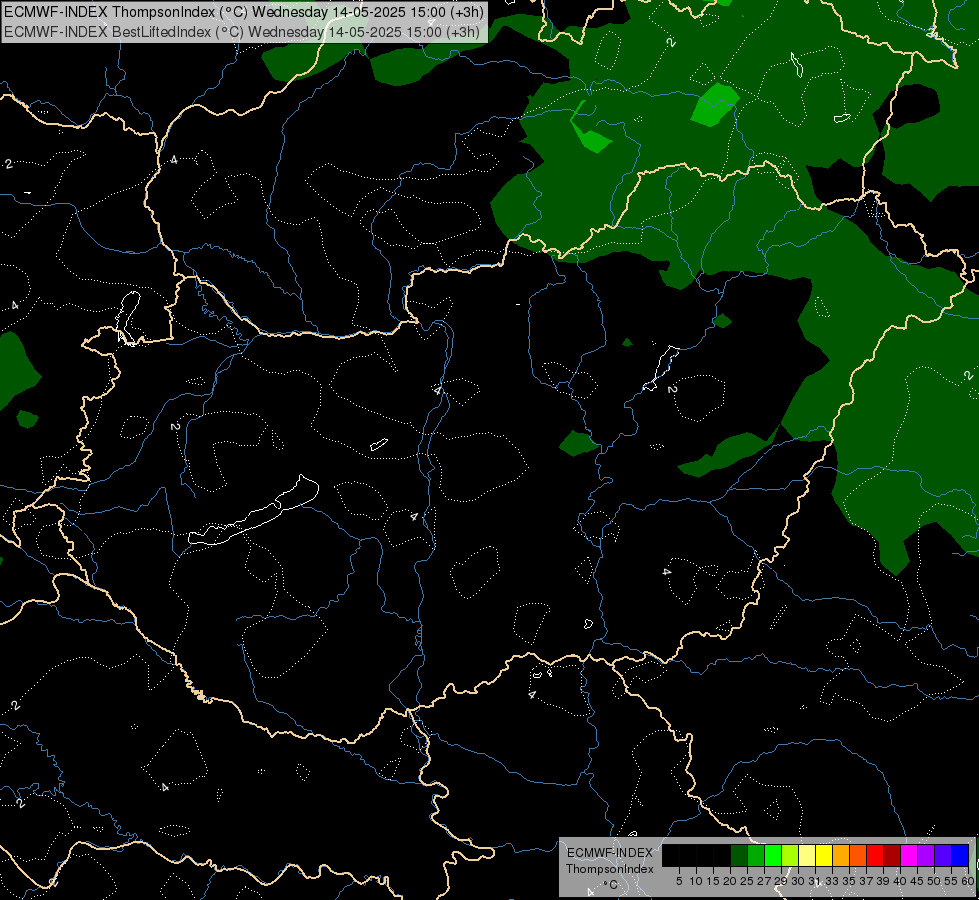Image resolution: width=979 pixels, height=900 pixels.
Task: Click the legend tick value 45
Action: tap(917, 881)
